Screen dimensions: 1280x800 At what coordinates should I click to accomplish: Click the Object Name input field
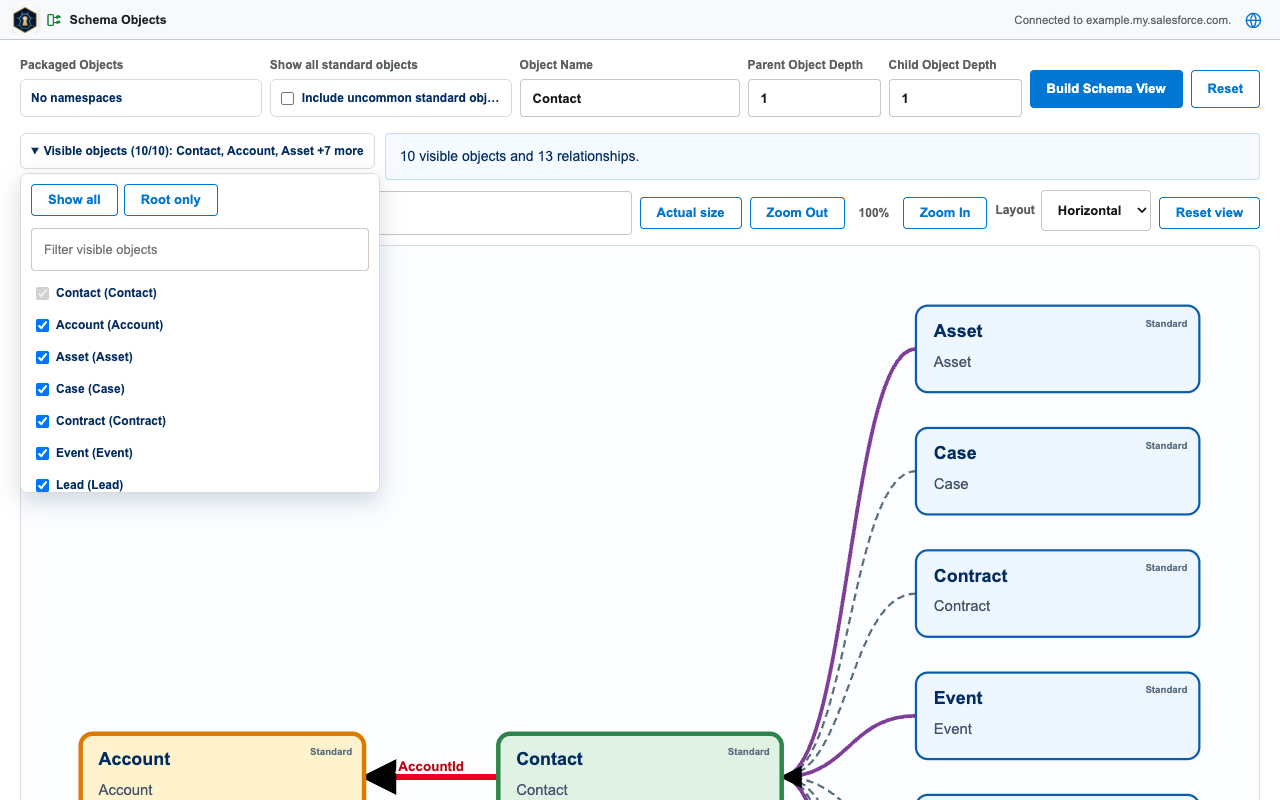(630, 98)
